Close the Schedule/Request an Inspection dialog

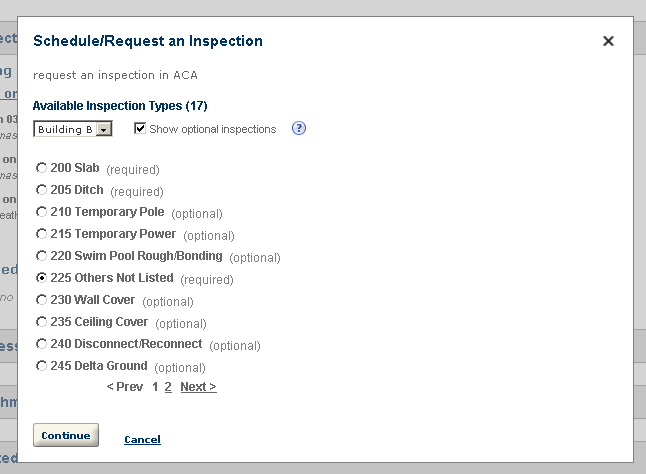[608, 41]
